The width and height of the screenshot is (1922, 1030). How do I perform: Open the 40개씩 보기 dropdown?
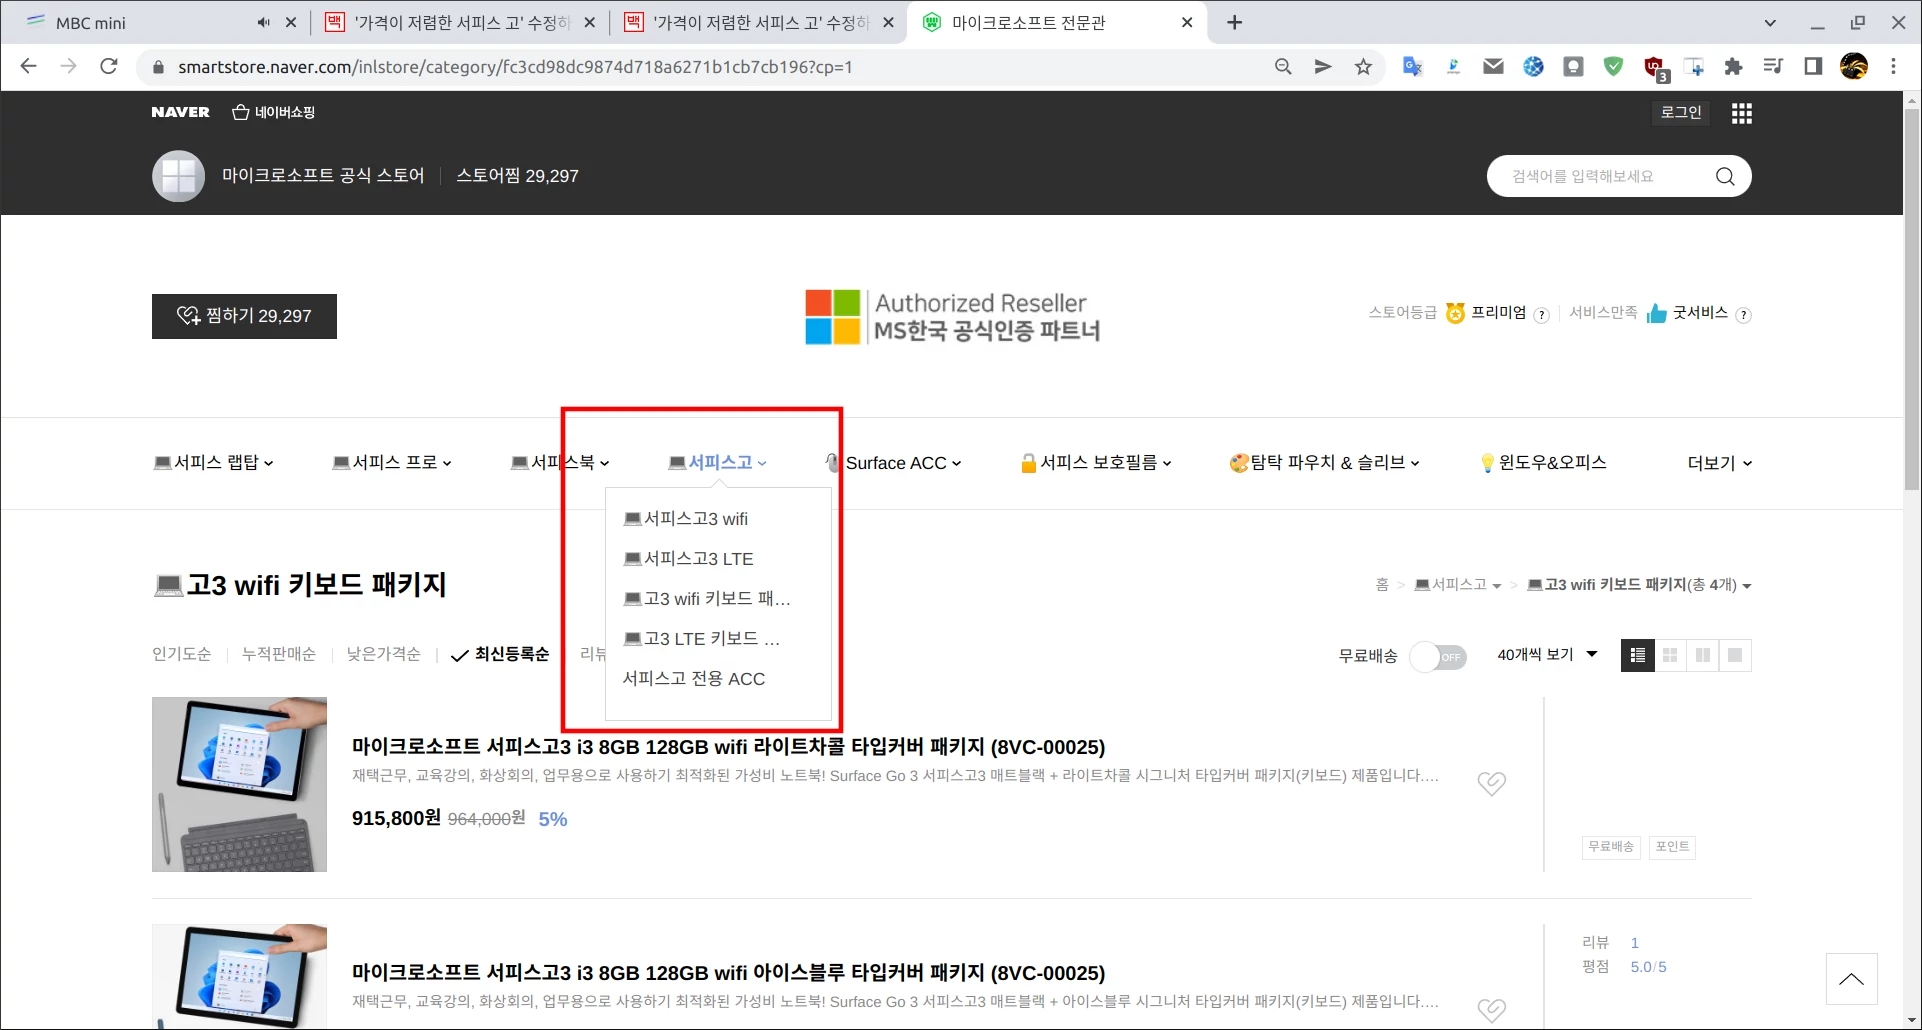point(1547,654)
